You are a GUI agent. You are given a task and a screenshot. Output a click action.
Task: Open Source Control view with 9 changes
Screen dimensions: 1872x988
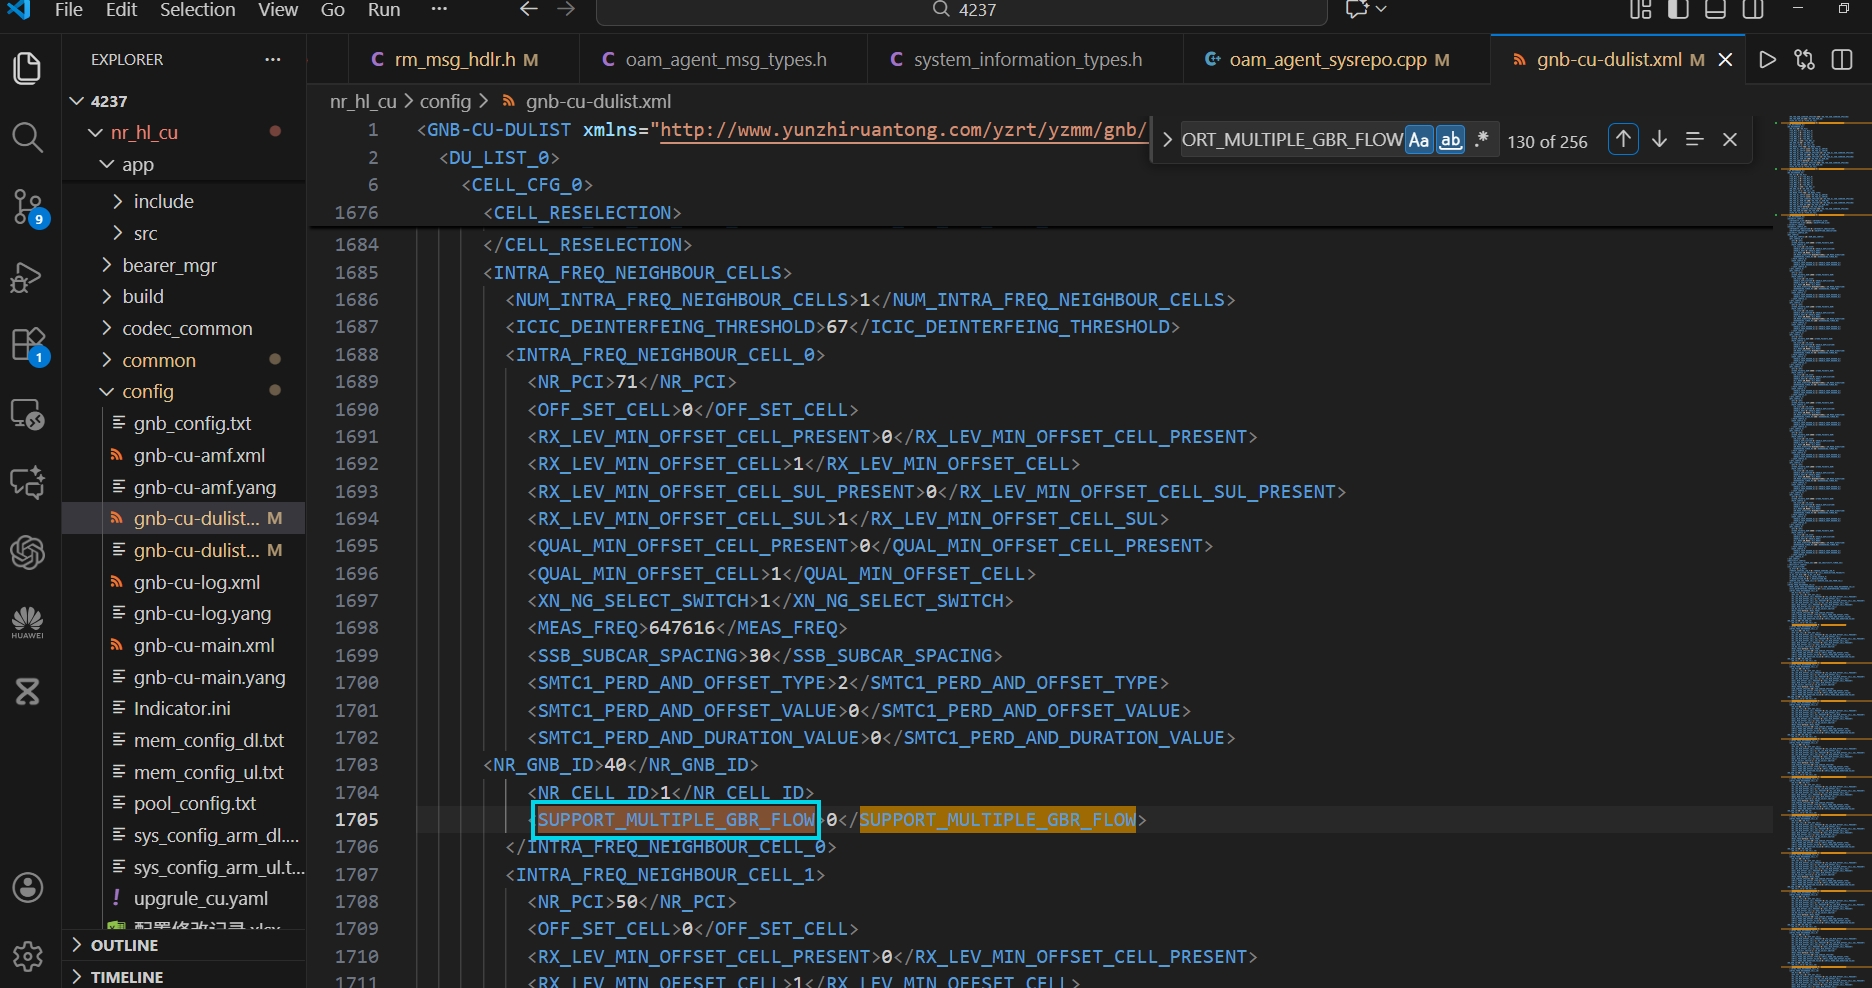[27, 206]
